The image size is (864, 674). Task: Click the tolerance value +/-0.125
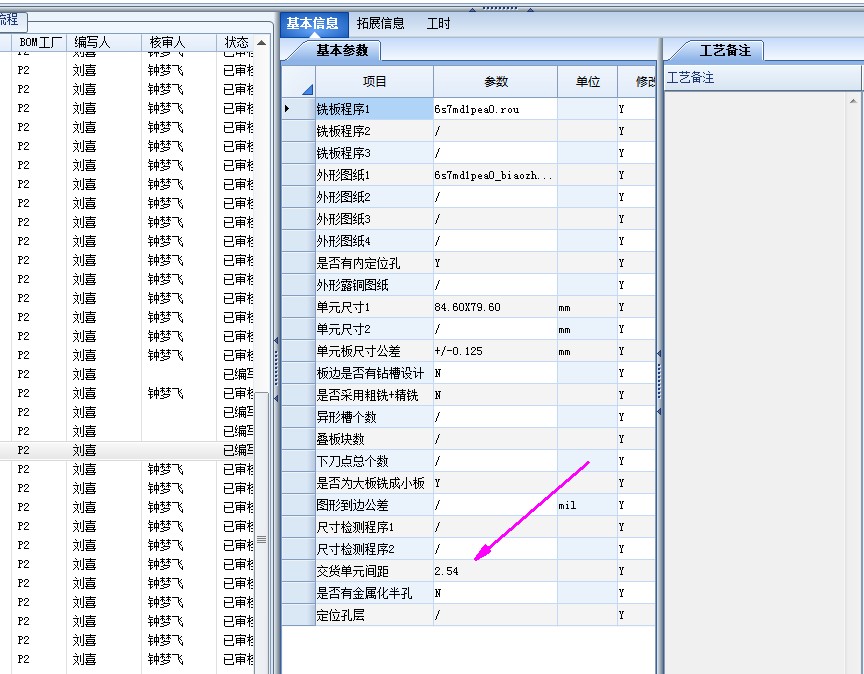point(458,351)
